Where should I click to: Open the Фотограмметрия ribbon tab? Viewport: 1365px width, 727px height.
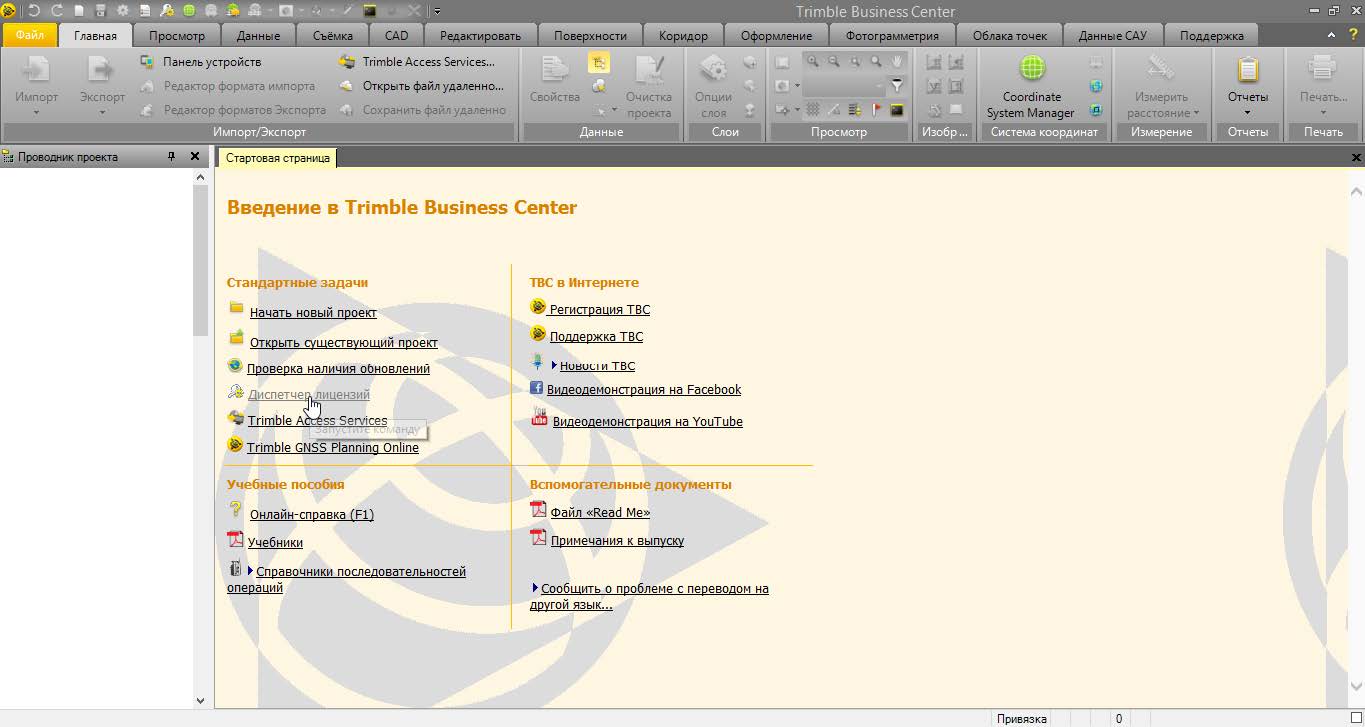[x=892, y=35]
